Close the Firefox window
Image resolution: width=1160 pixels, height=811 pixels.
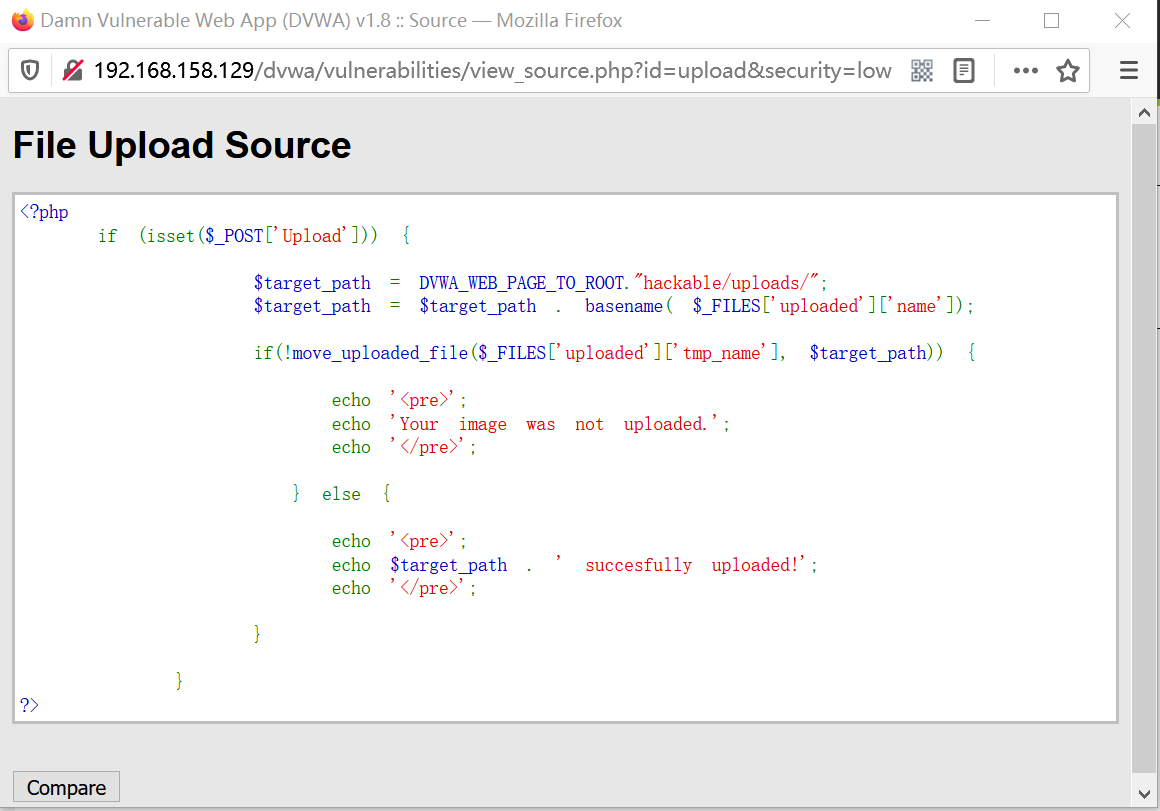pyautogui.click(x=1122, y=21)
